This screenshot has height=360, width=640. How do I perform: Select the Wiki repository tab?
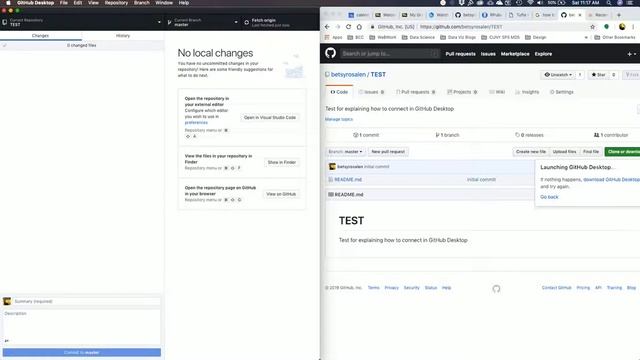497,92
